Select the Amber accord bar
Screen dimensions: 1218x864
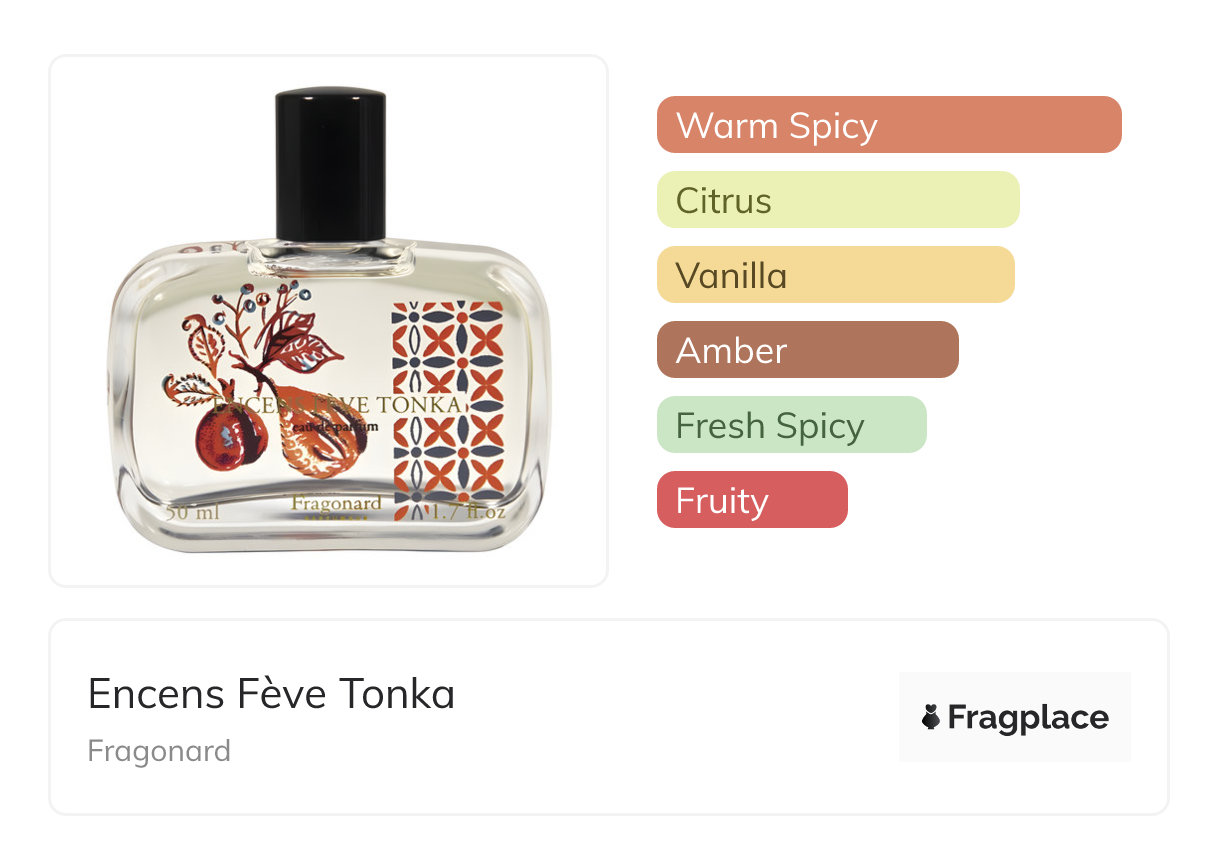808,350
